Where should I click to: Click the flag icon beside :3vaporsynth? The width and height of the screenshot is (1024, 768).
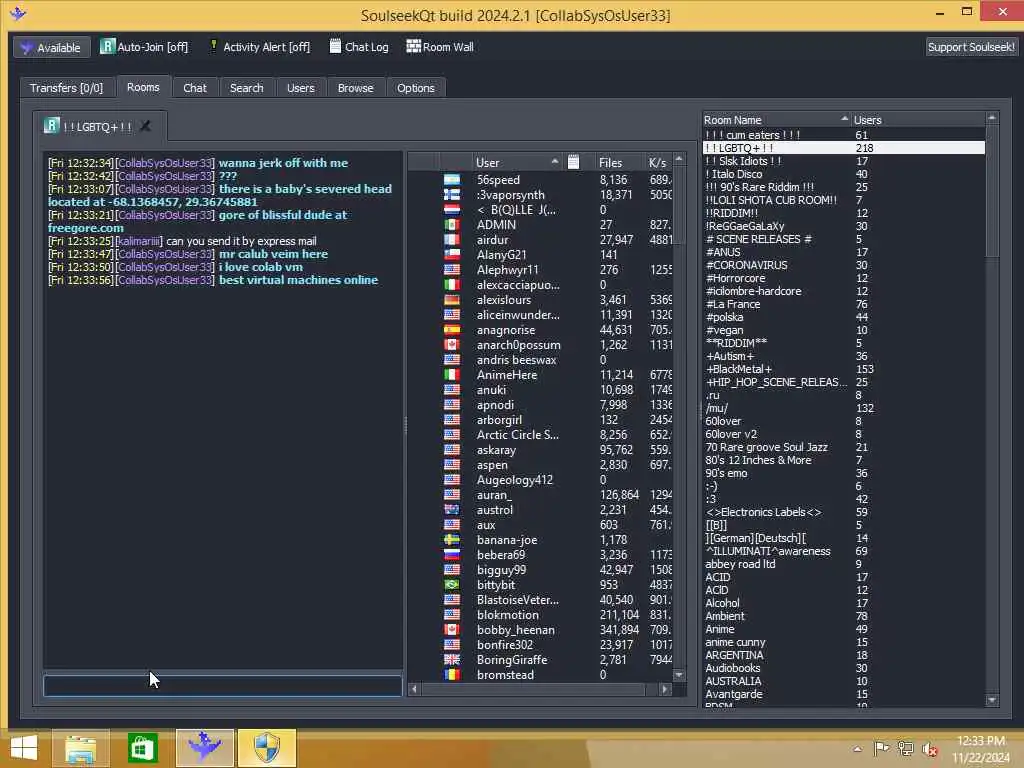point(452,195)
